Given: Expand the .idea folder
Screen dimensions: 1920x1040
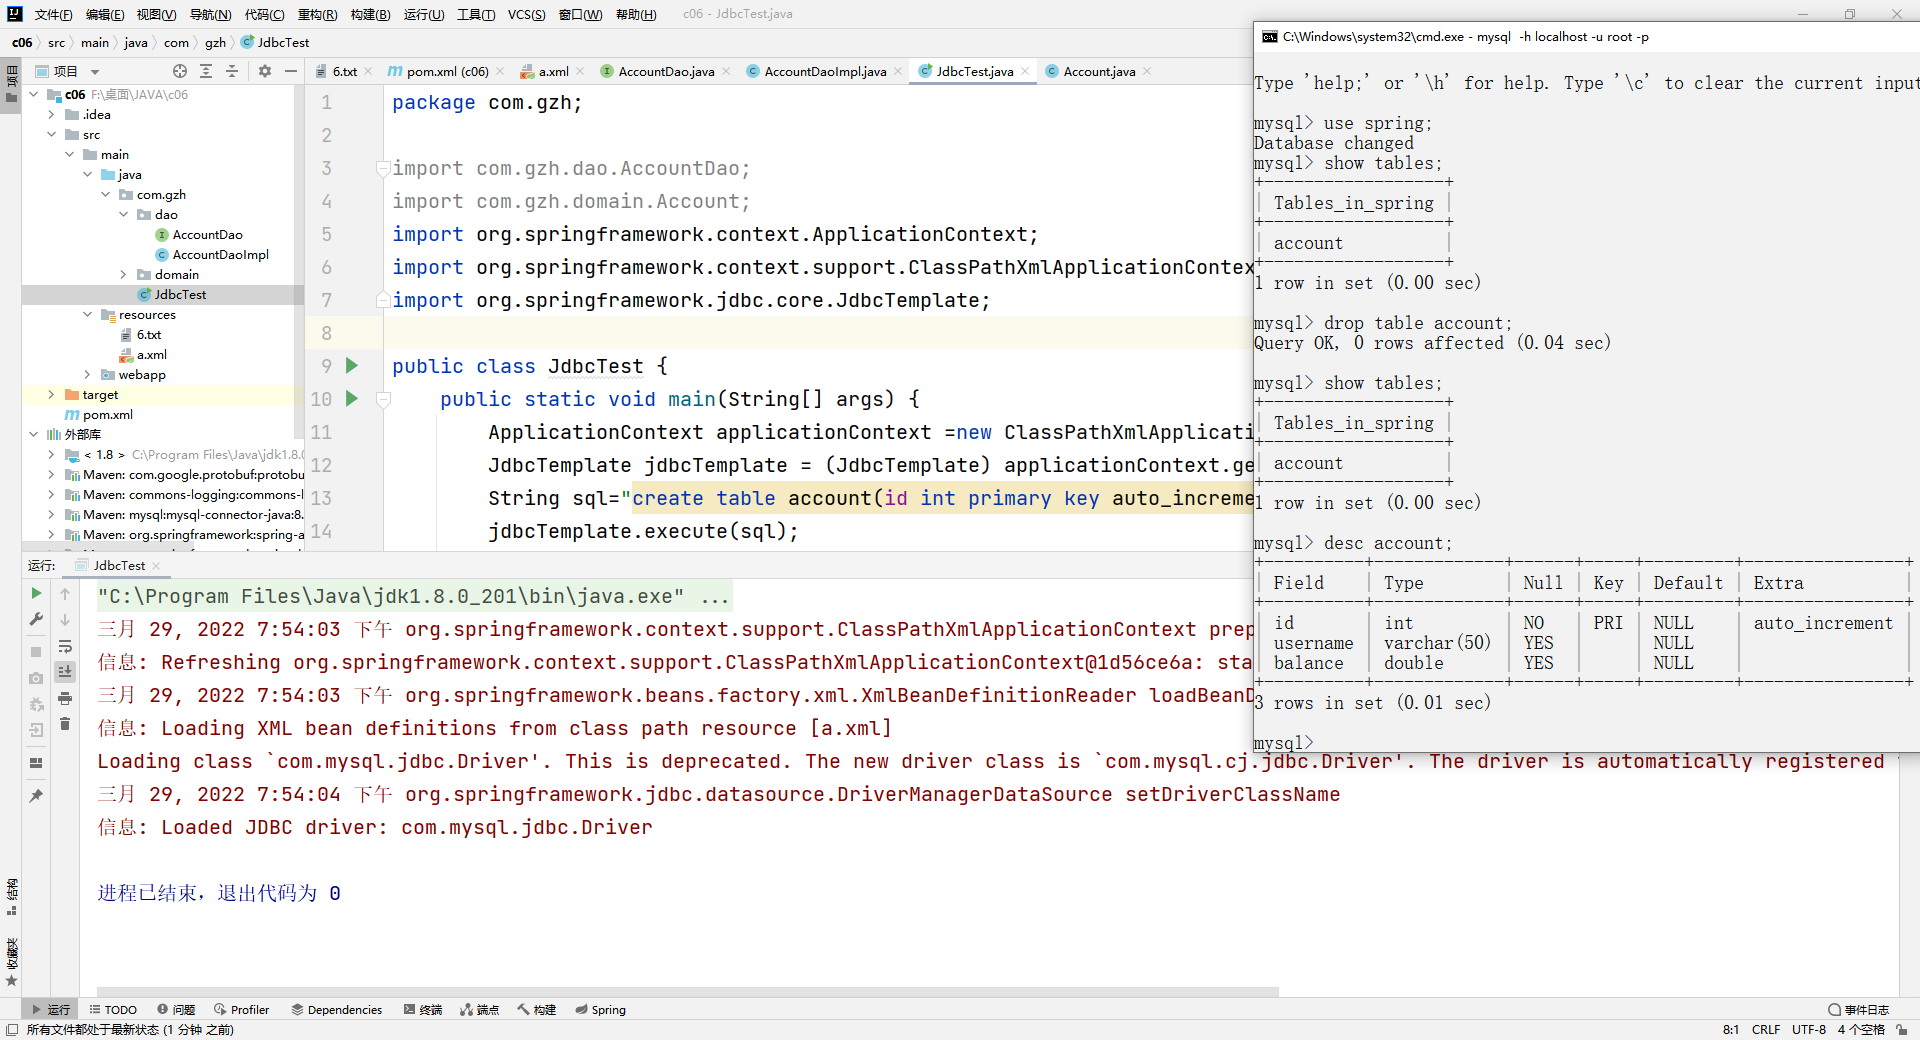Looking at the screenshot, I should pos(52,115).
